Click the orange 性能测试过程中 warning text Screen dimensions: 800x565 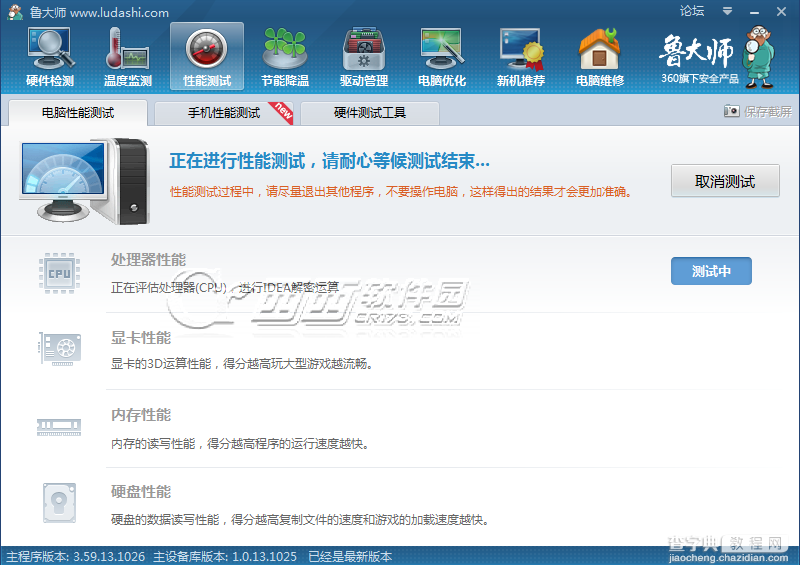click(401, 191)
